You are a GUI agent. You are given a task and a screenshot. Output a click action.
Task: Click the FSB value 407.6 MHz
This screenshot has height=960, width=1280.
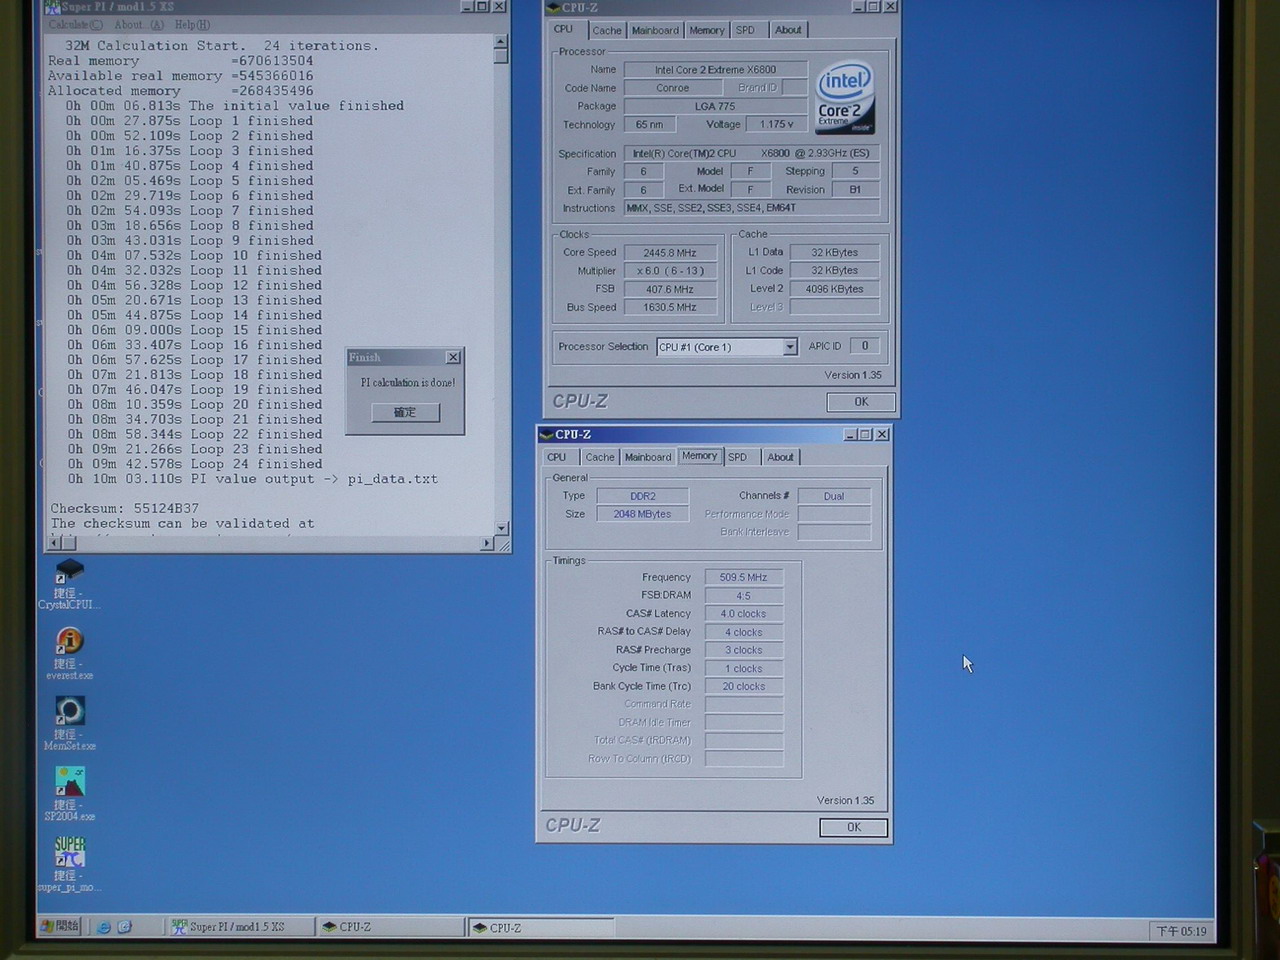[x=670, y=289]
